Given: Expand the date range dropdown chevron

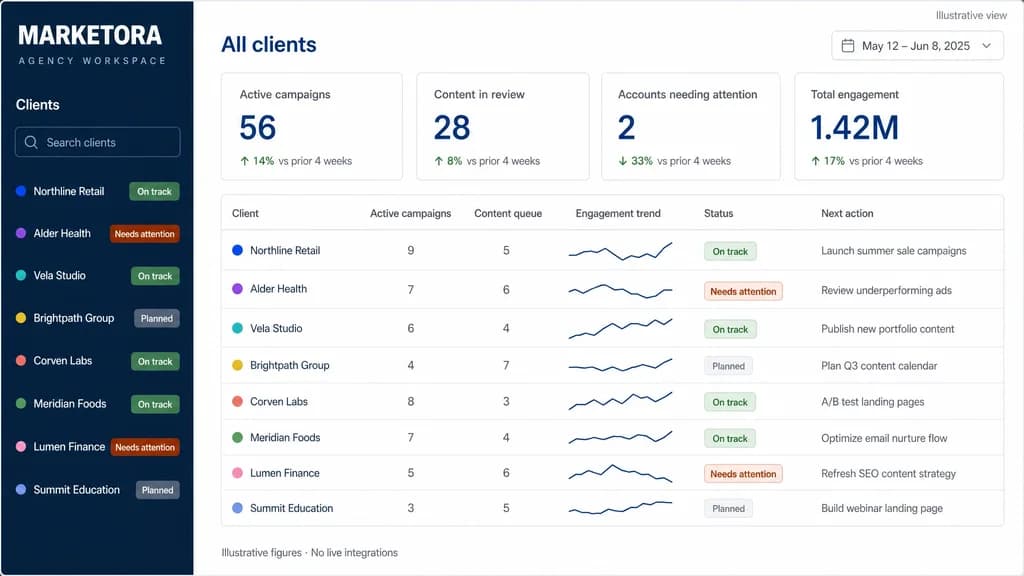Looking at the screenshot, I should tap(986, 46).
